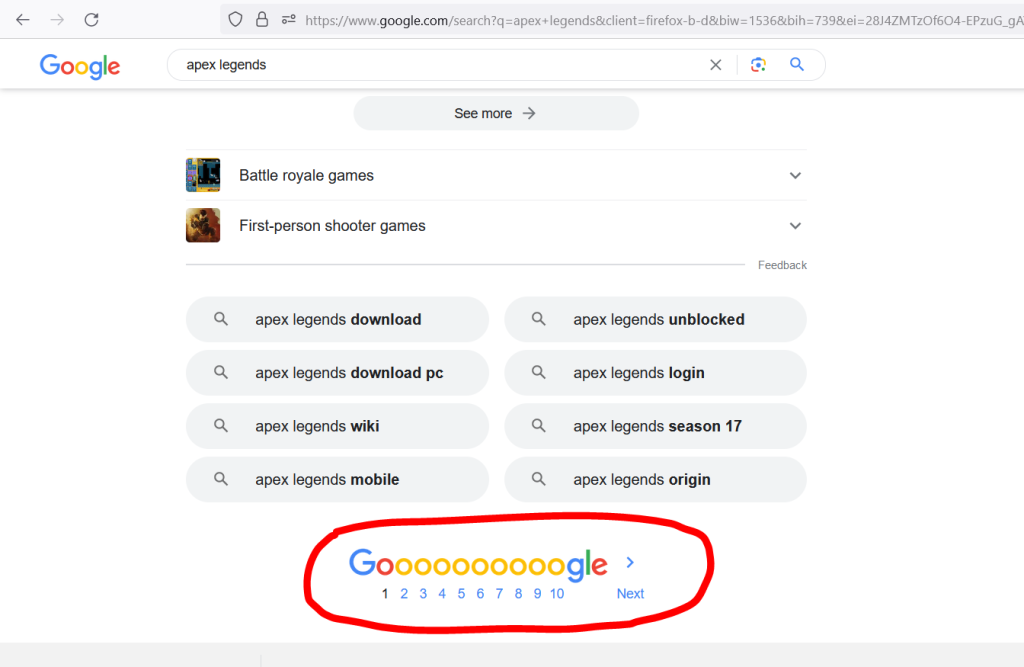
Task: Search for 'apex legends wiki'
Action: [337, 426]
